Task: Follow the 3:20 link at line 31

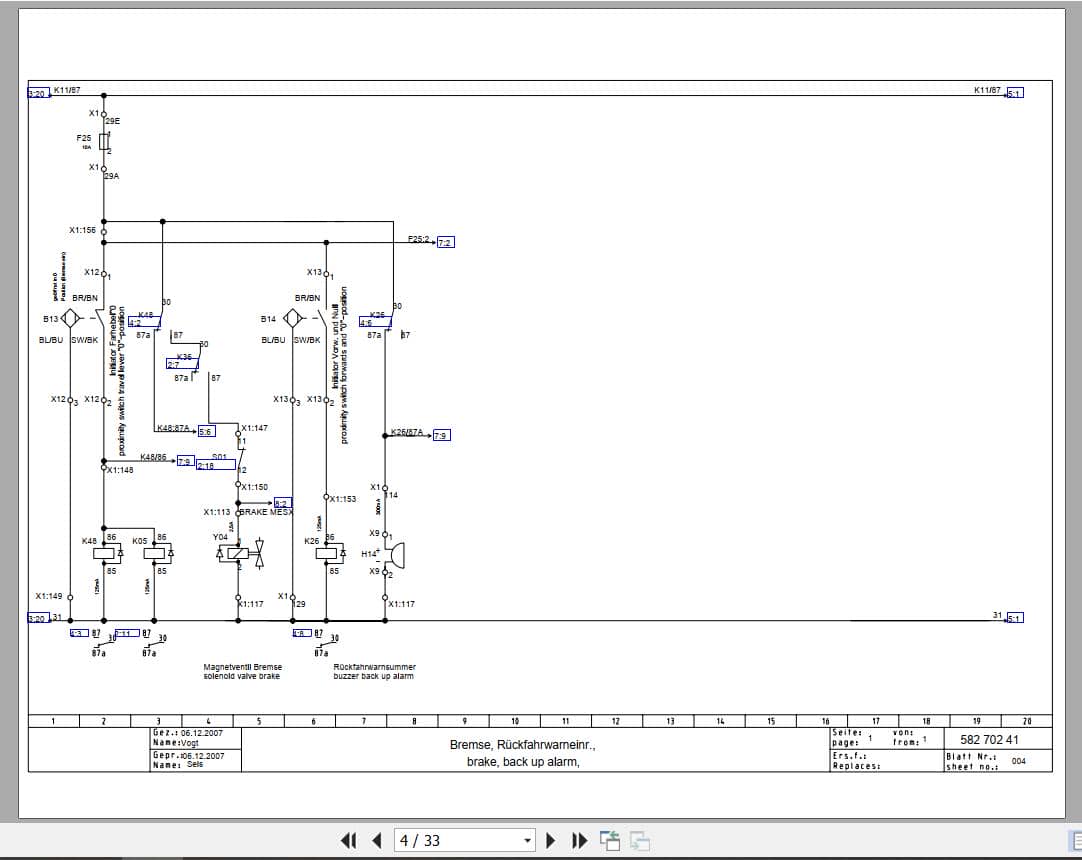Action: [37, 618]
